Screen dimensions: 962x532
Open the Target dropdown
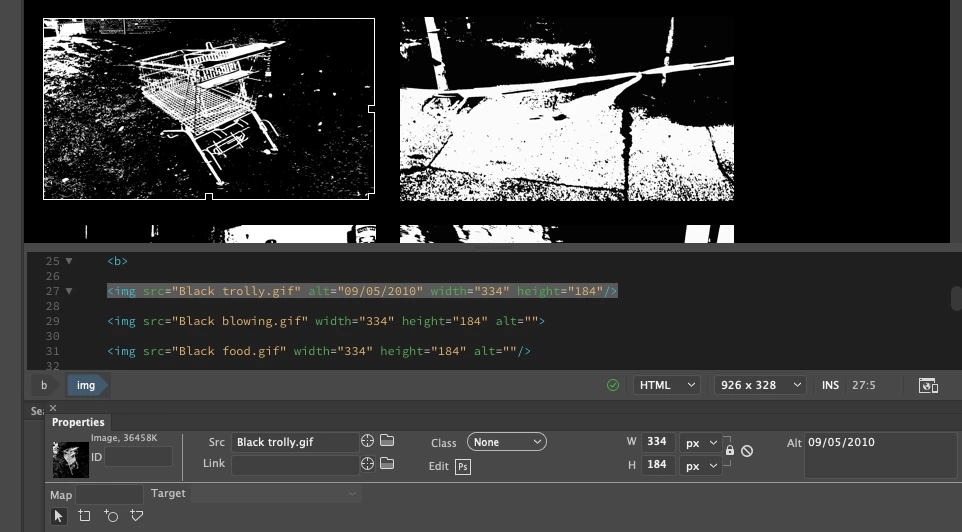pyautogui.click(x=276, y=493)
